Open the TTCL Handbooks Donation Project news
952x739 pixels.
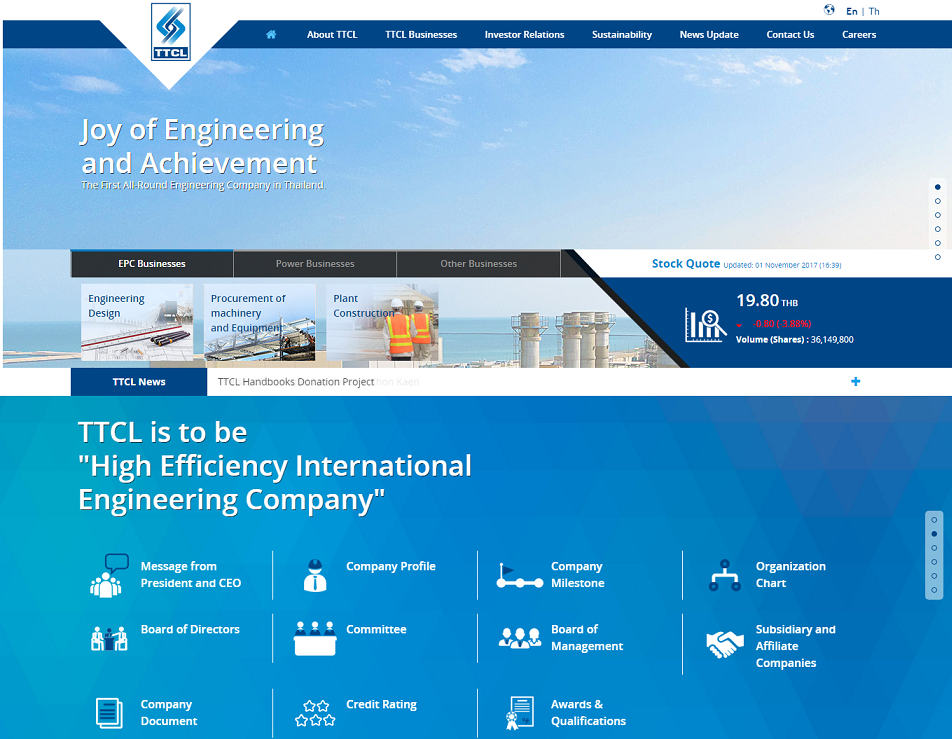point(296,382)
